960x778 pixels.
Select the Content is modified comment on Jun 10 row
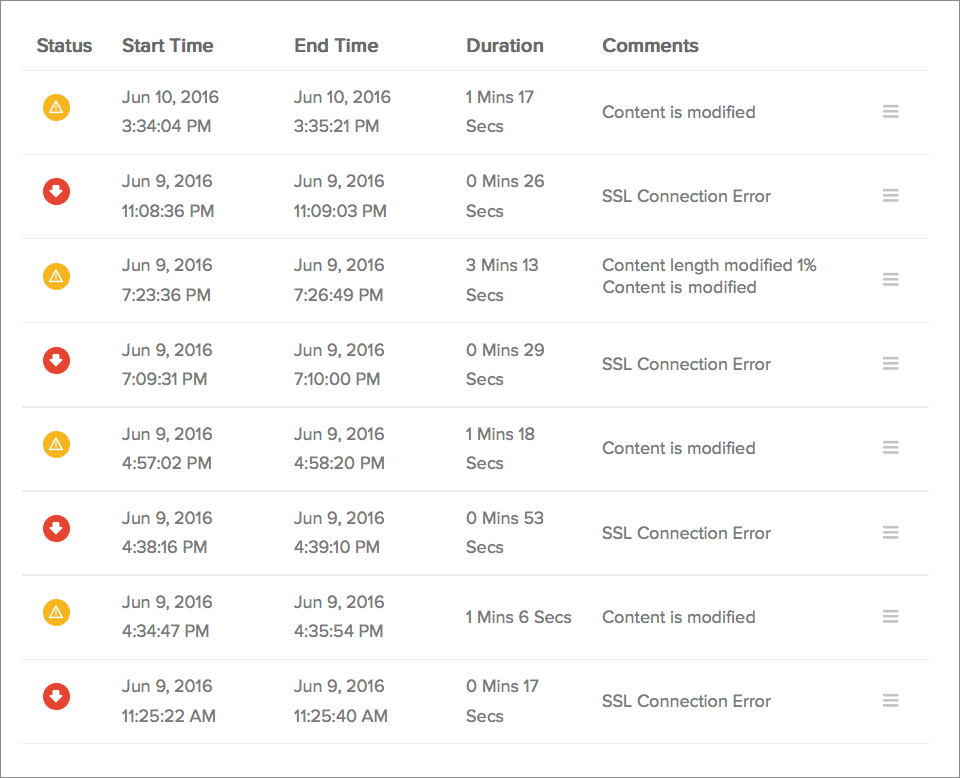[x=678, y=112]
